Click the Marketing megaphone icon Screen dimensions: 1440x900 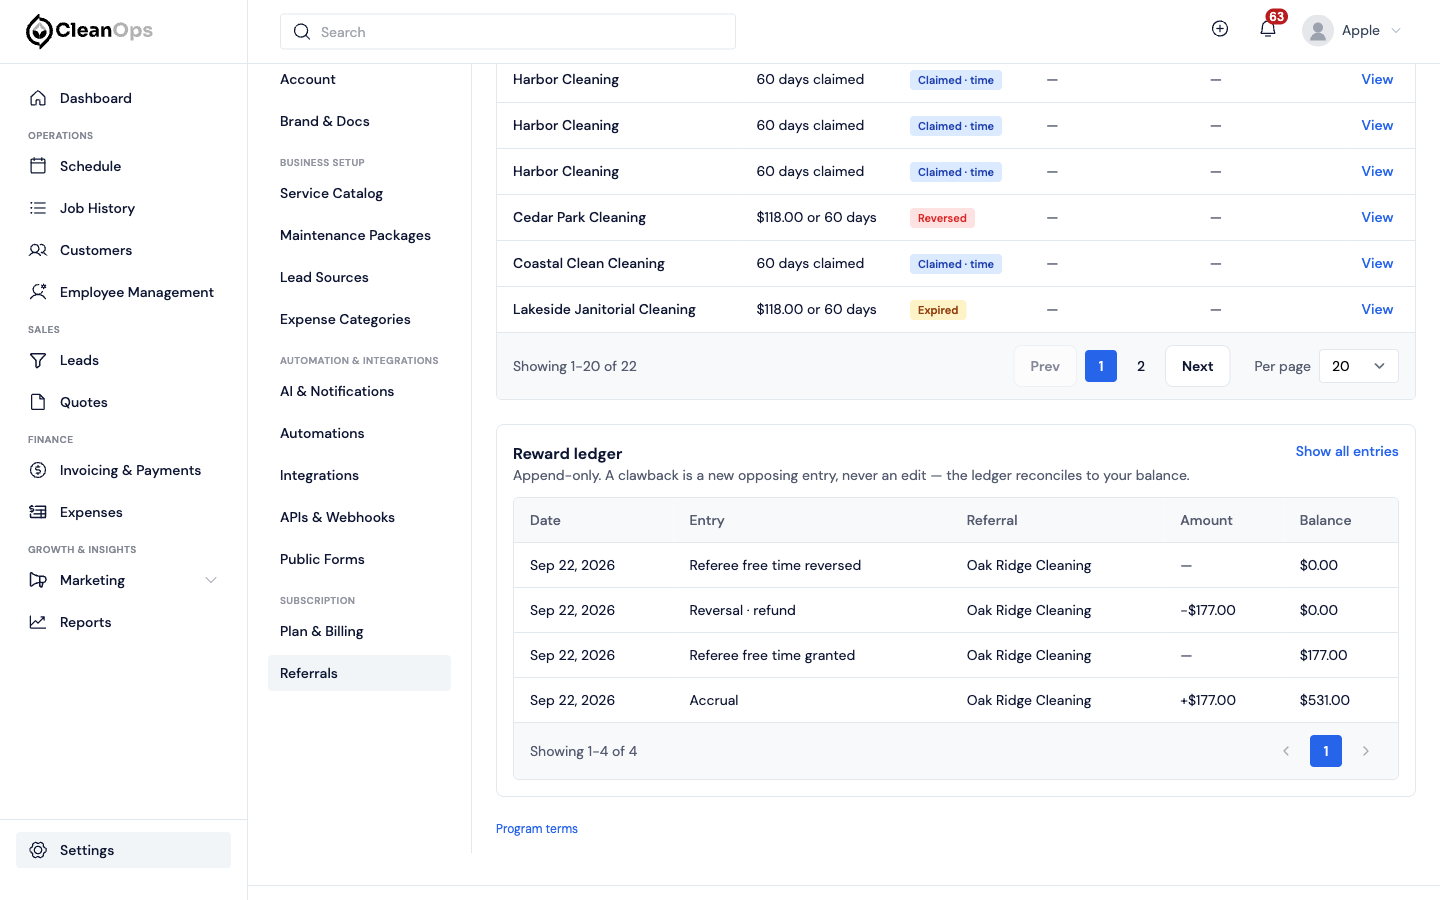[x=38, y=580]
